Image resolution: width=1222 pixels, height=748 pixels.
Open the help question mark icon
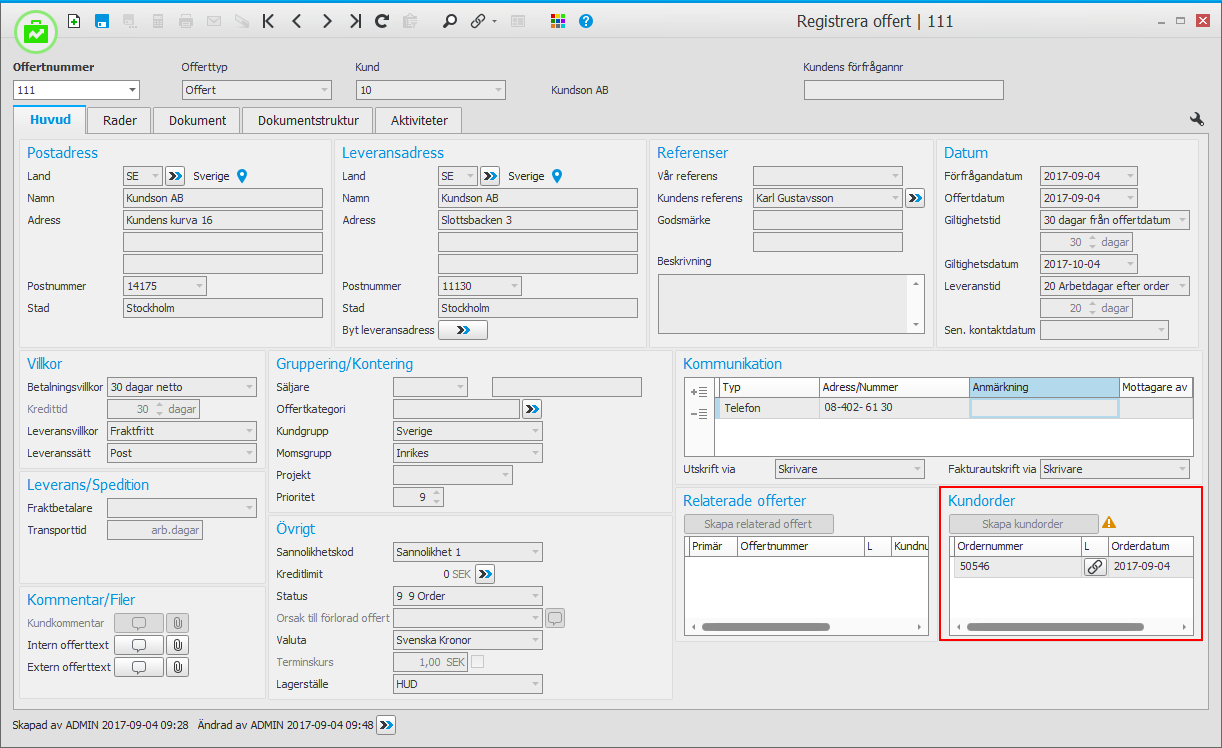(586, 21)
